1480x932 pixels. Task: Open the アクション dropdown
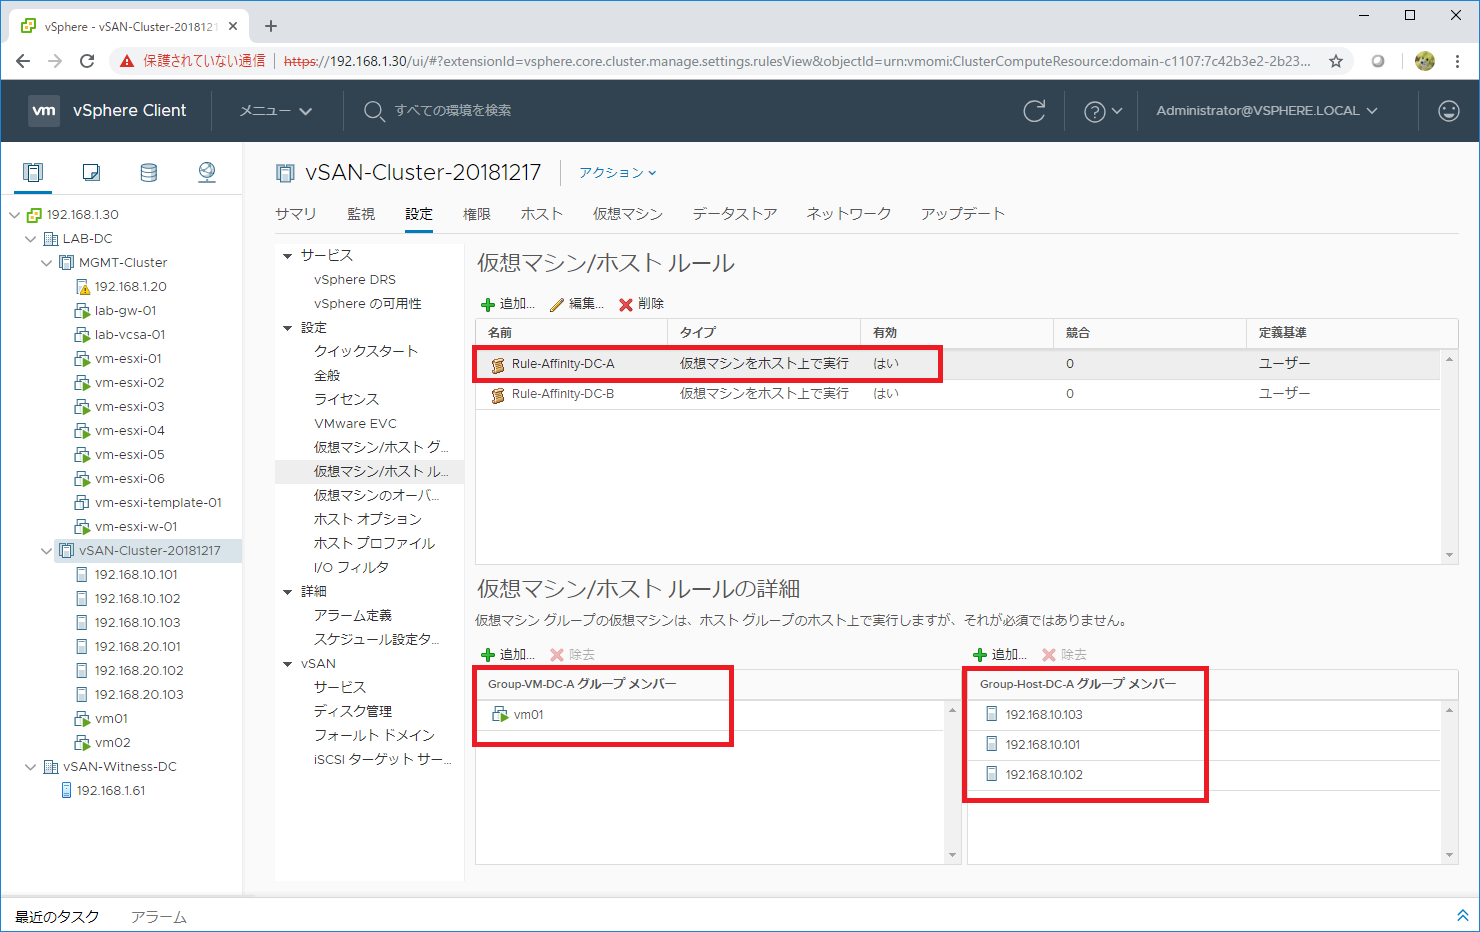pyautogui.click(x=618, y=173)
